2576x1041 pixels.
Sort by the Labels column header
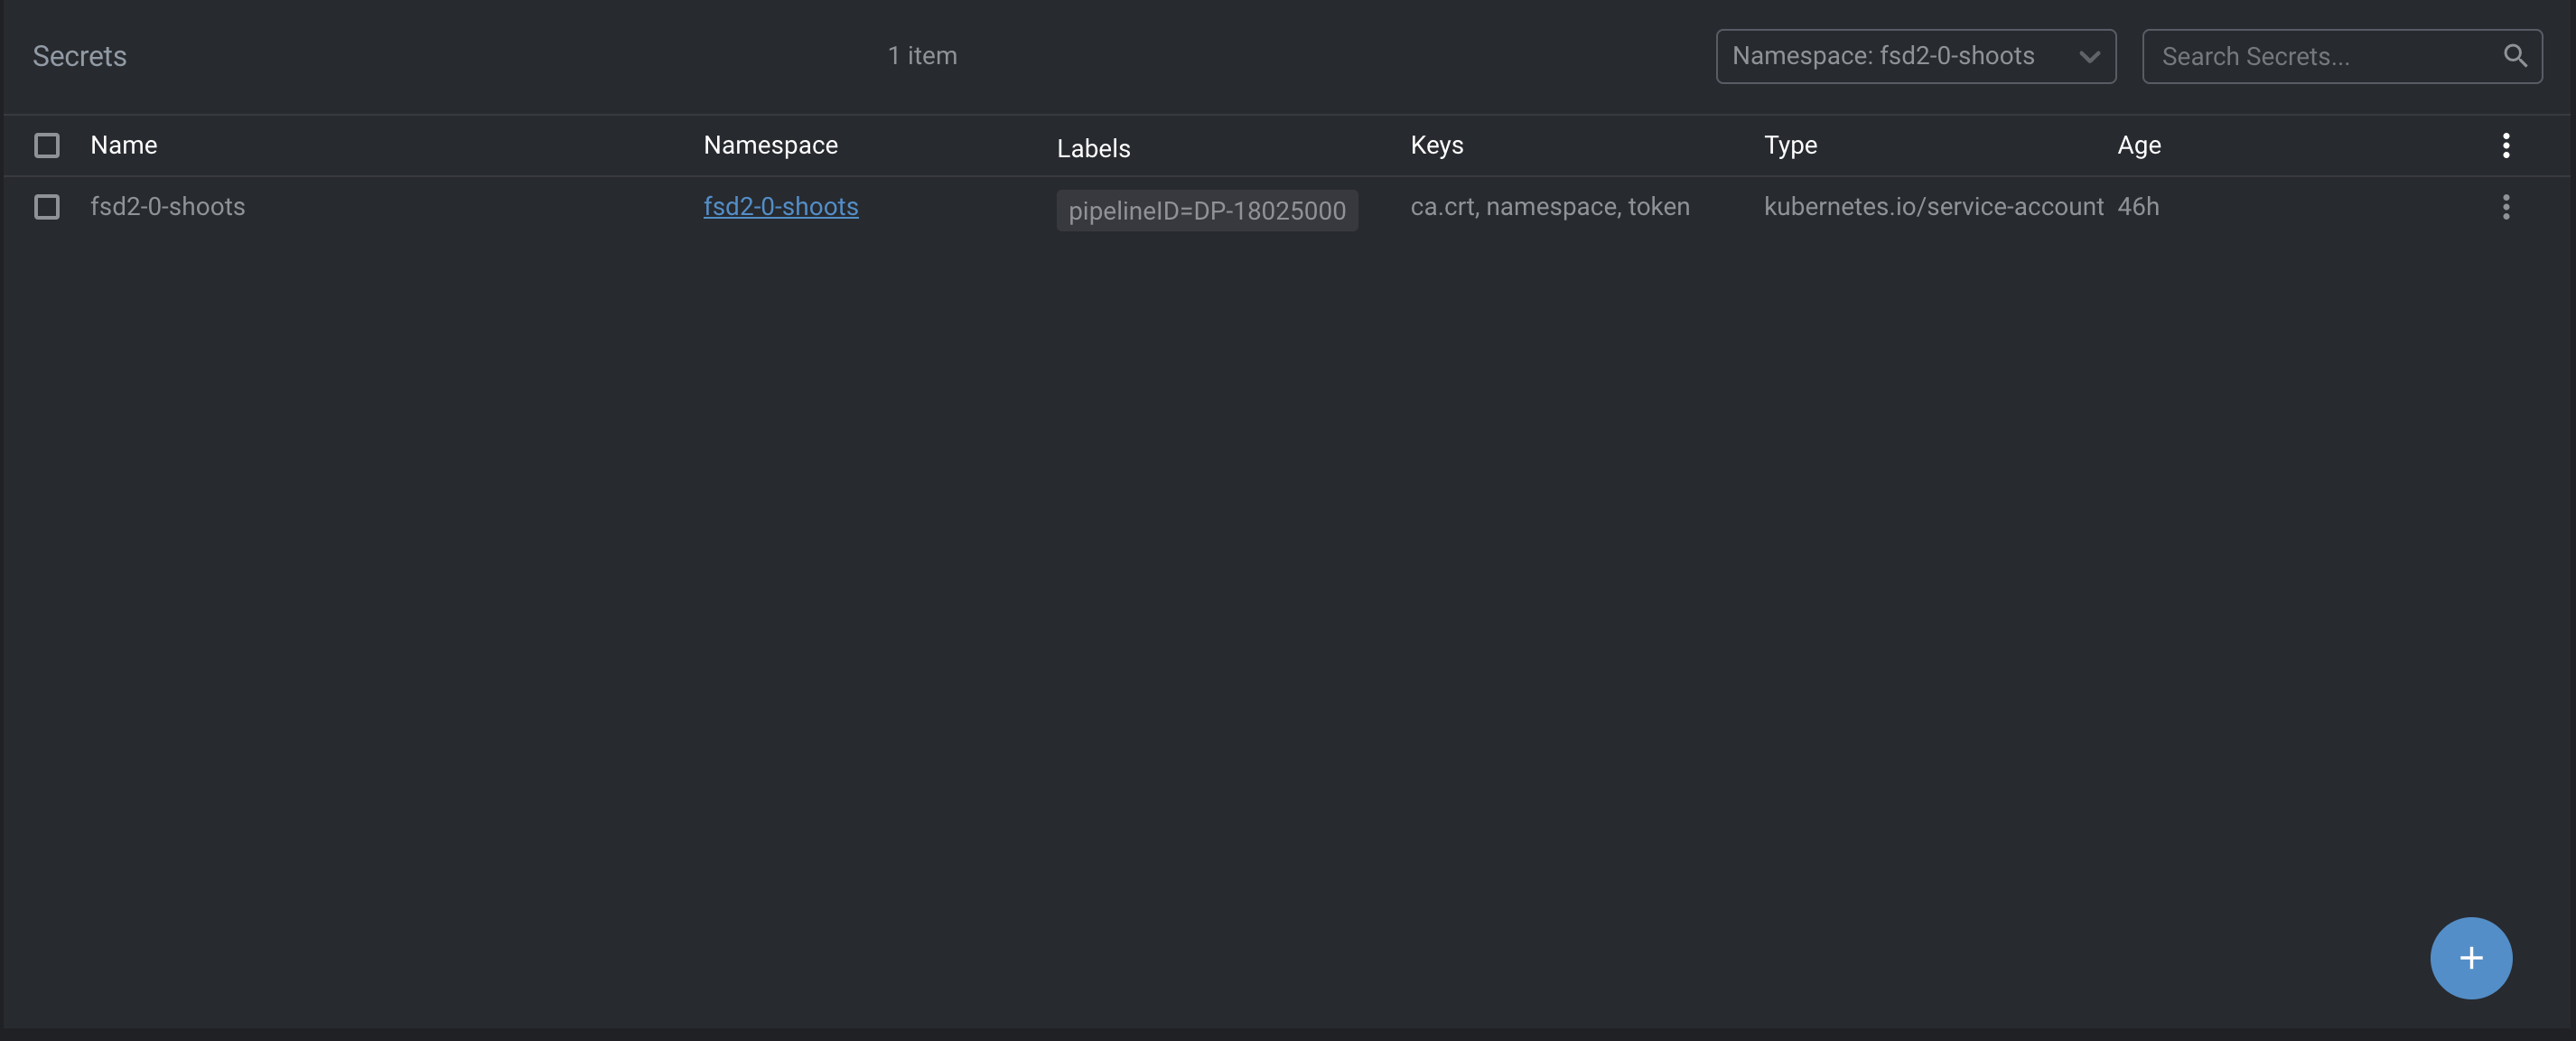tap(1093, 148)
